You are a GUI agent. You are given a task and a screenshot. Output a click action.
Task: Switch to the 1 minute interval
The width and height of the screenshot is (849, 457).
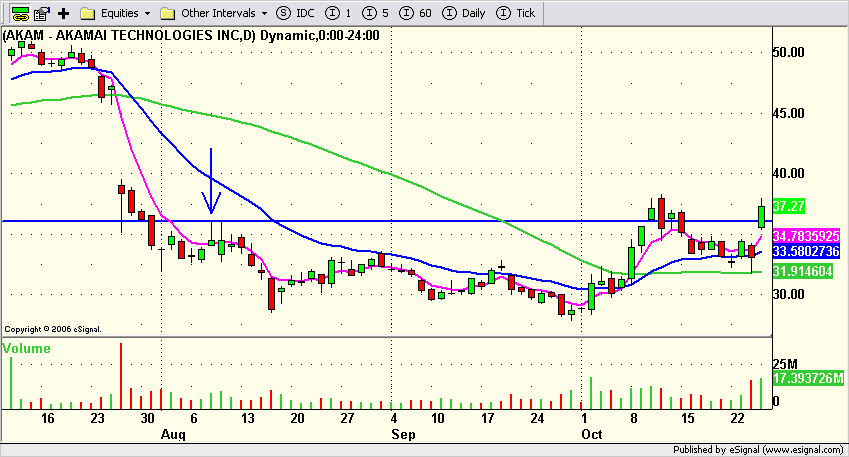pyautogui.click(x=338, y=13)
